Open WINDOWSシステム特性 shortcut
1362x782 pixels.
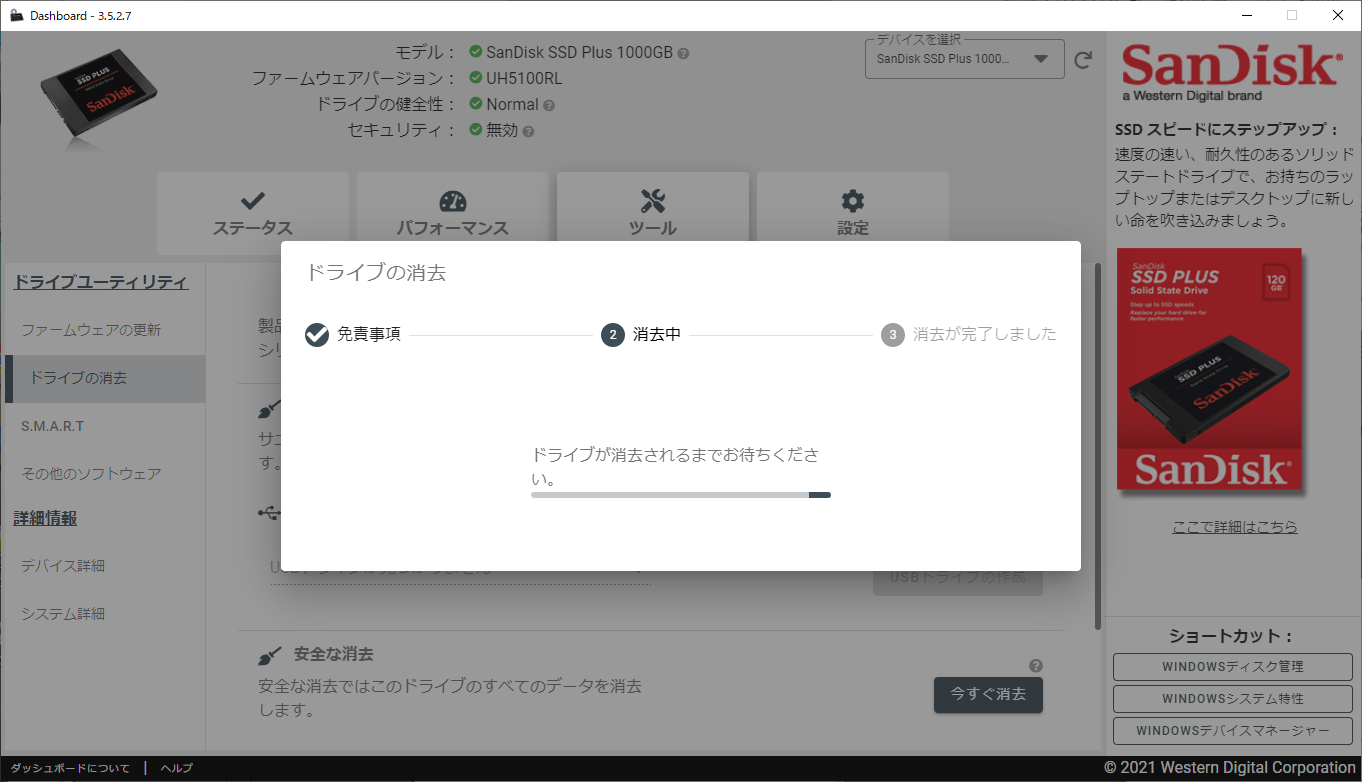[x=1232, y=699]
